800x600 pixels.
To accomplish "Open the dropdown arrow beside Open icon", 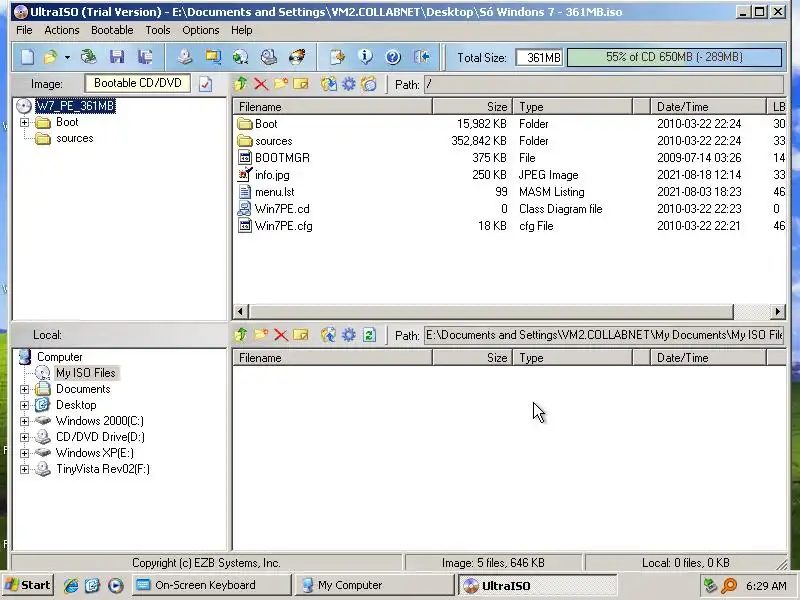I will tap(67, 57).
